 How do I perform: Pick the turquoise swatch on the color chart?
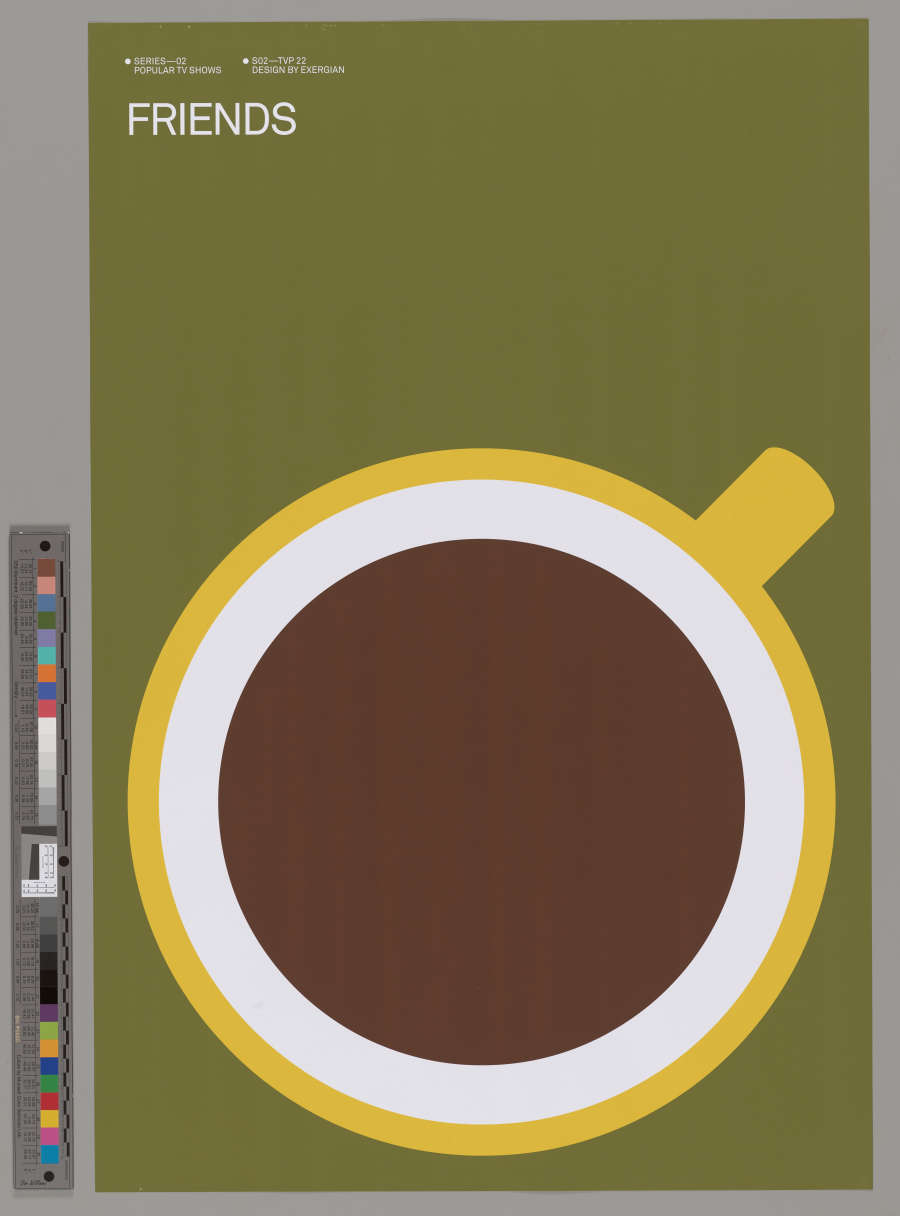[47, 655]
